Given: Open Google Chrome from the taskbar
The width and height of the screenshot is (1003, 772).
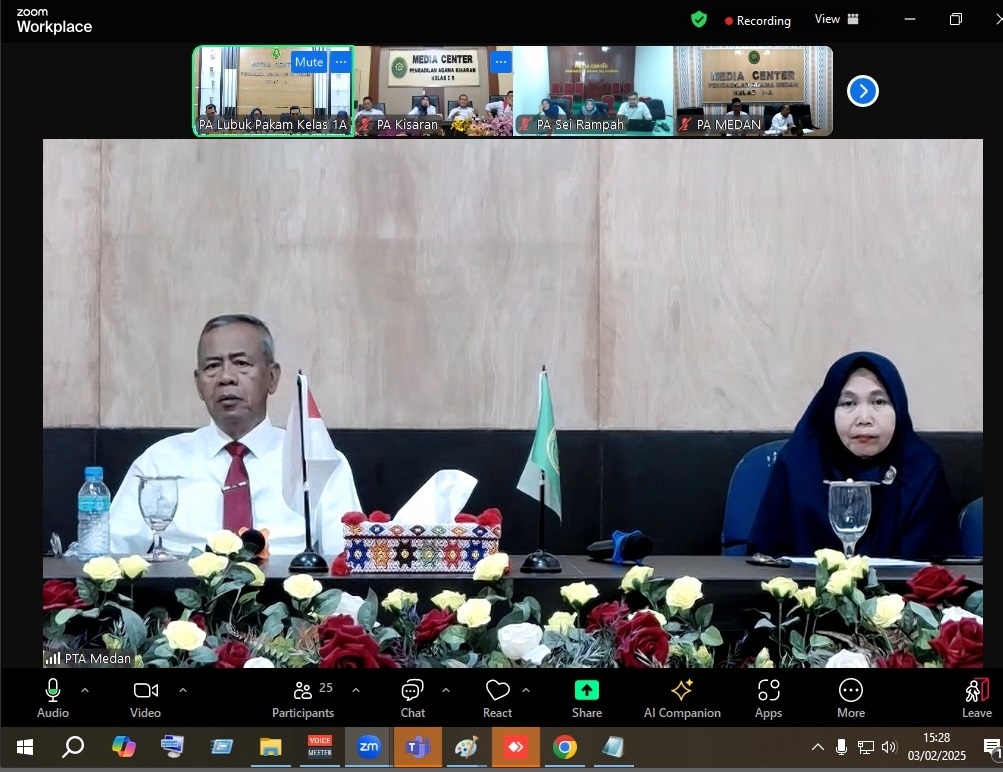Looking at the screenshot, I should tap(564, 747).
